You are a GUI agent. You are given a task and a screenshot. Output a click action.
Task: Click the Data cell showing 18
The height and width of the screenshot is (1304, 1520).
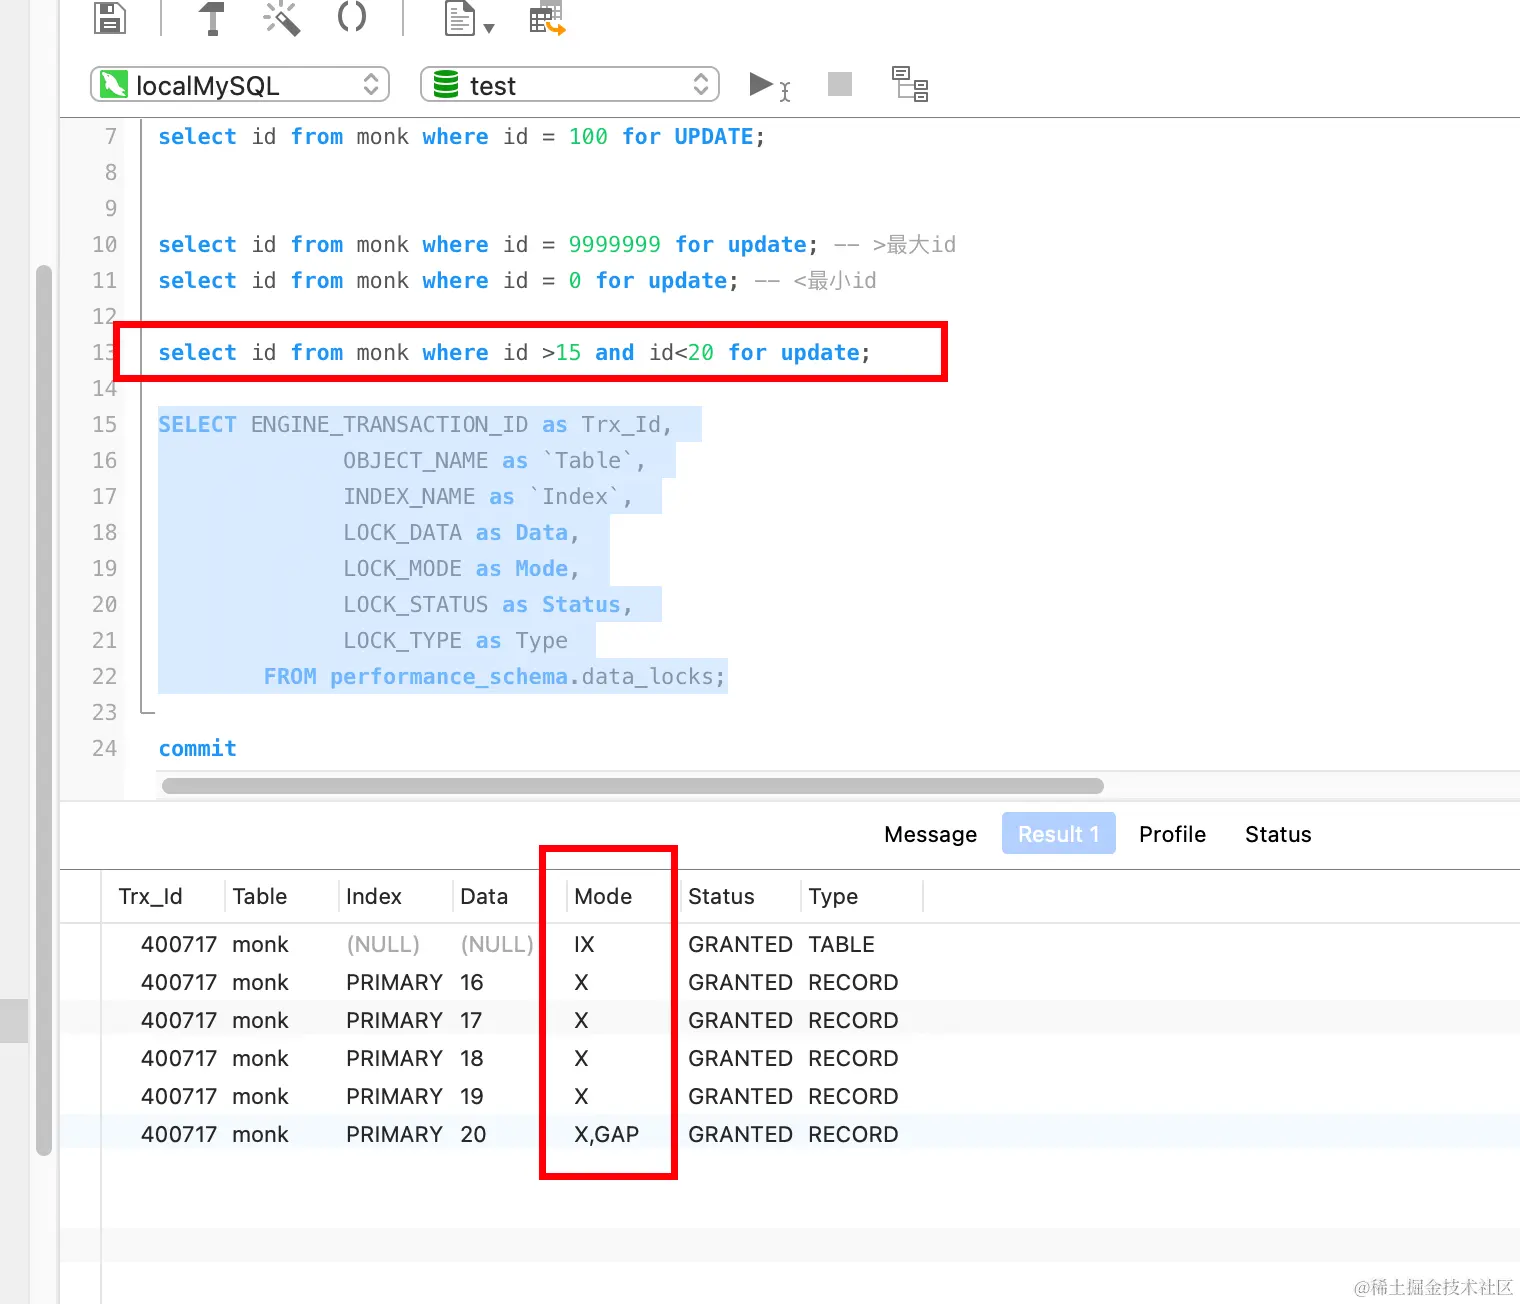pyautogui.click(x=472, y=1058)
